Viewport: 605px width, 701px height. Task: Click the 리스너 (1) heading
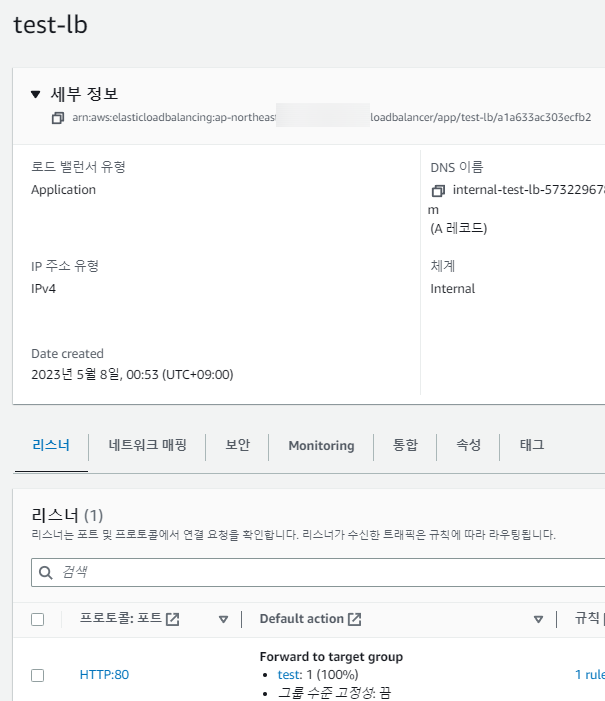pos(67,515)
